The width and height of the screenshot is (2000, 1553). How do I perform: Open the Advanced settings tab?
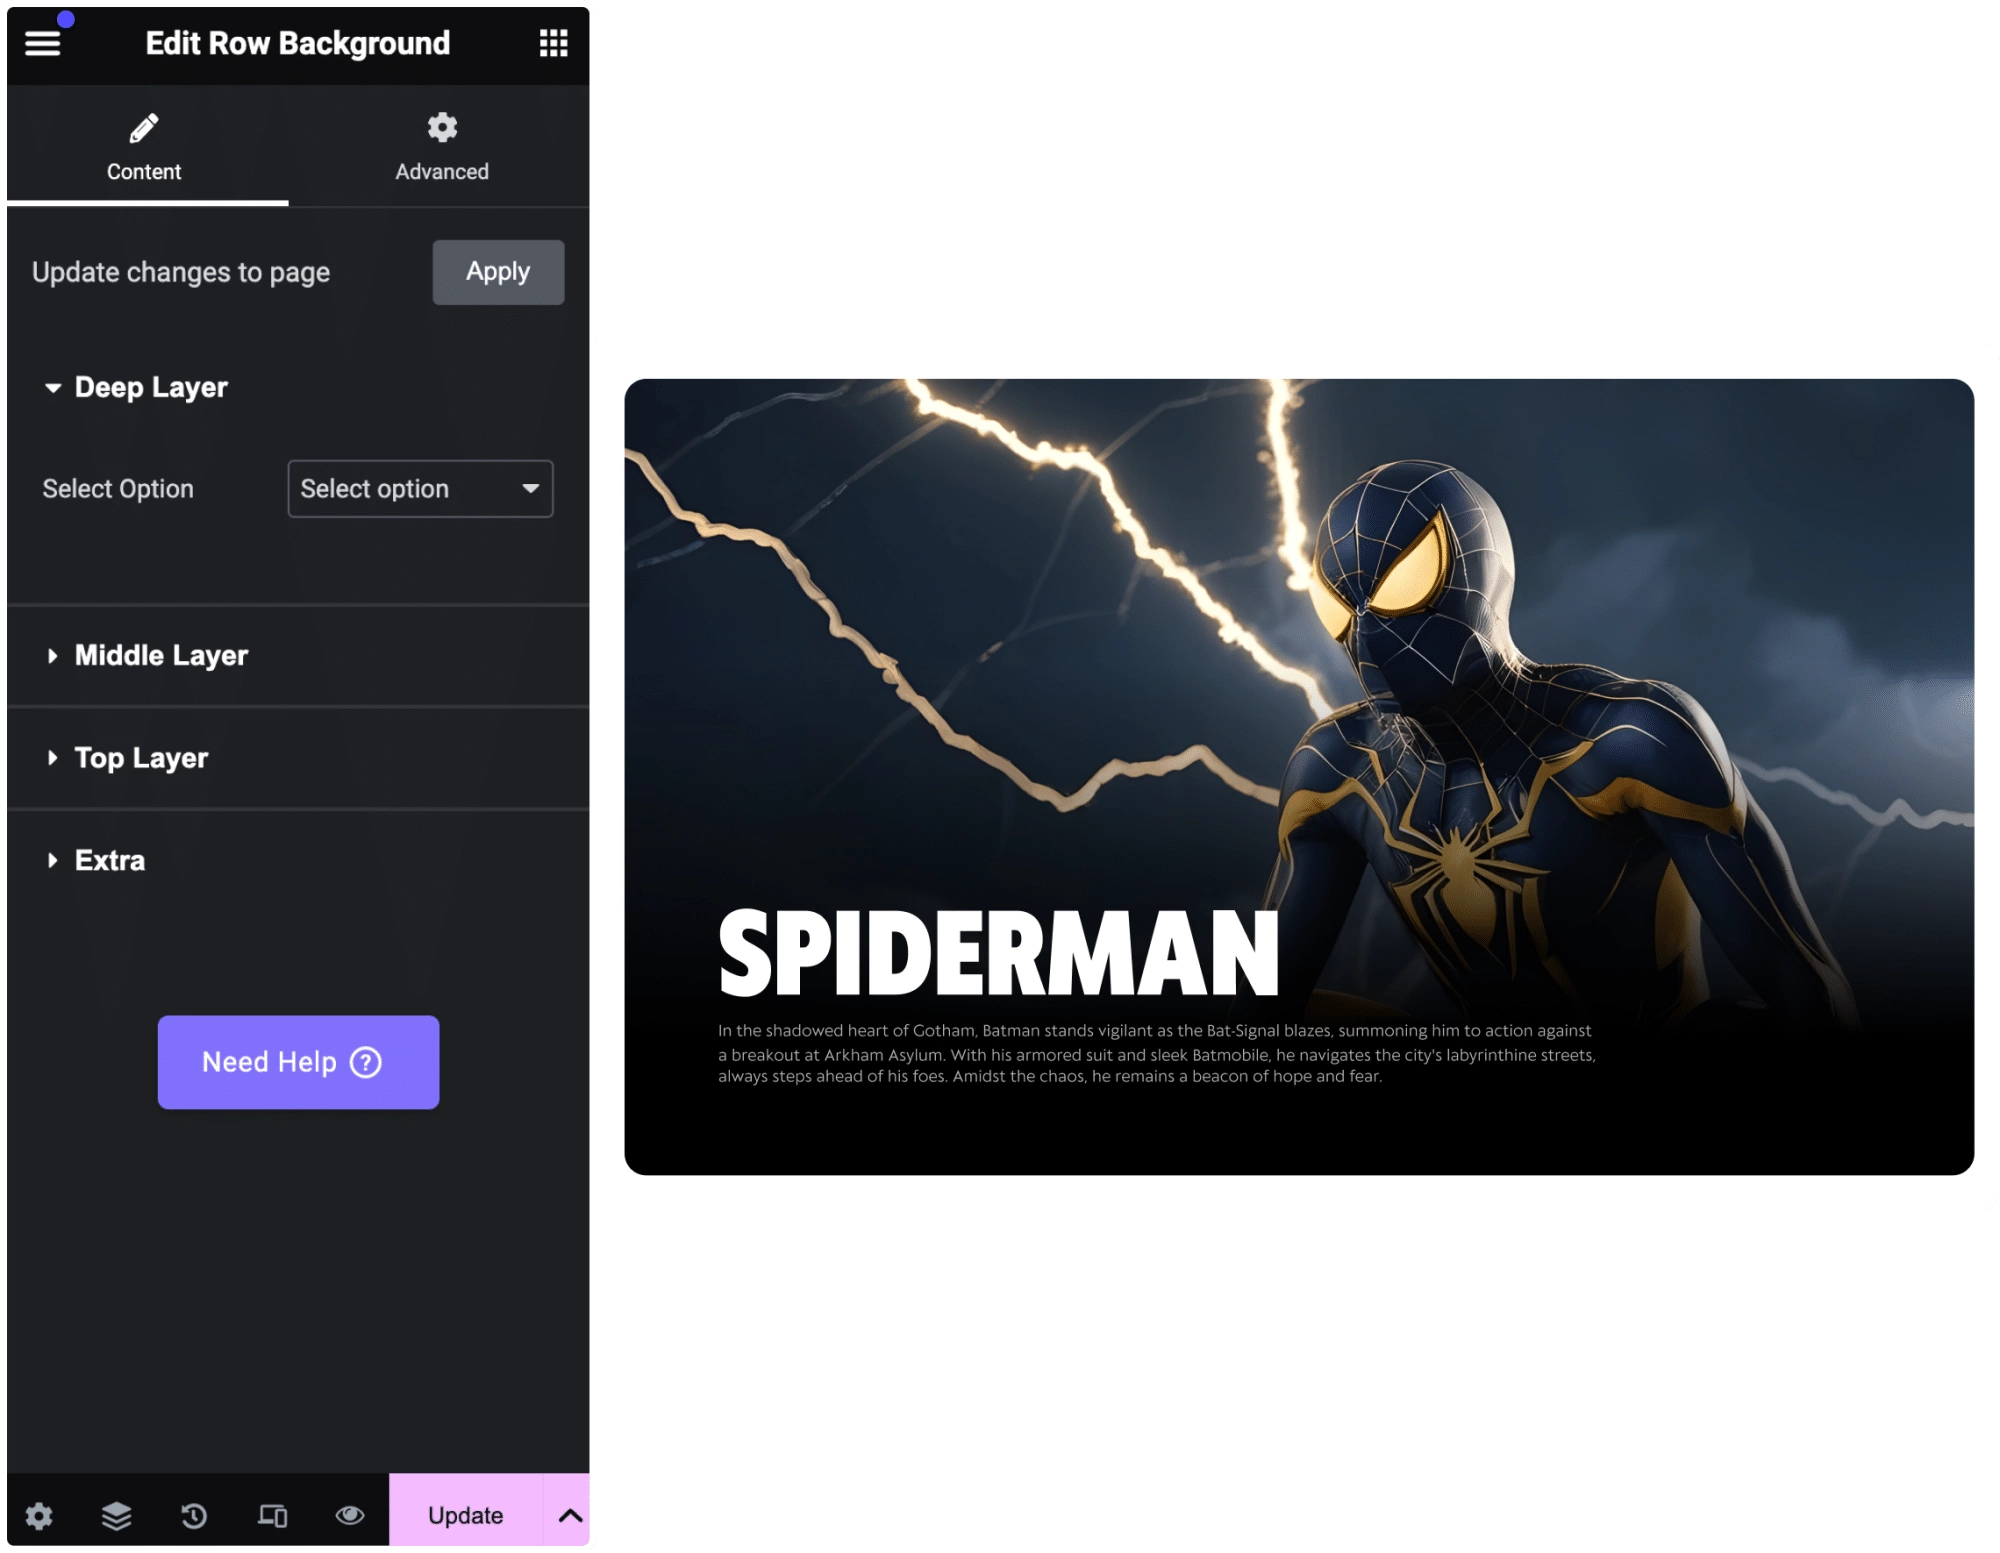(x=438, y=146)
